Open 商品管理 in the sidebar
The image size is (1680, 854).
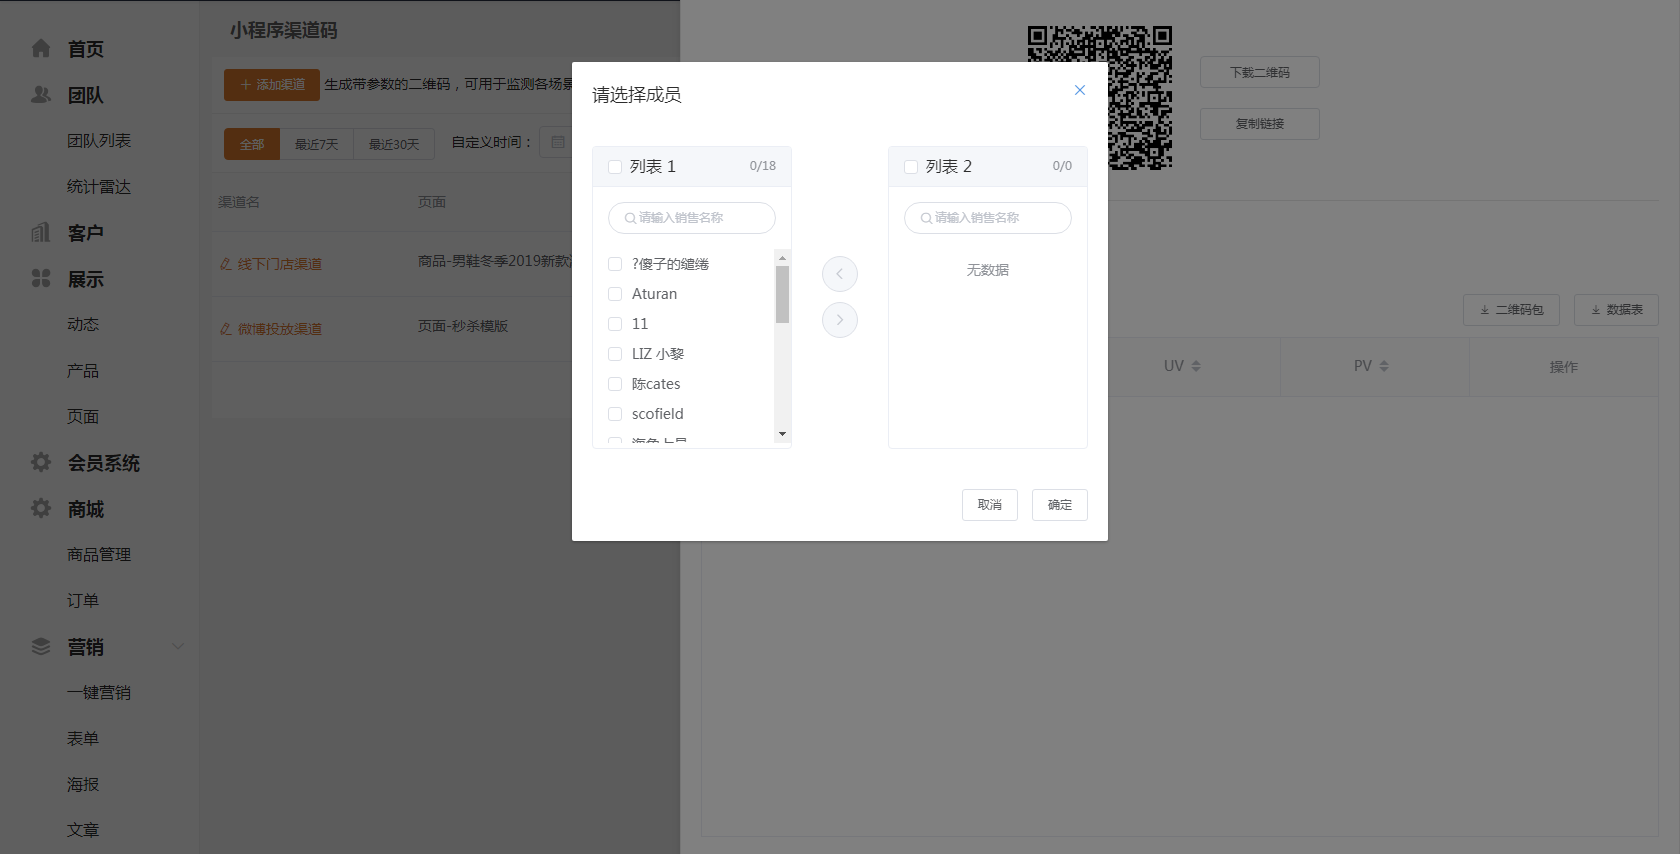(x=99, y=555)
